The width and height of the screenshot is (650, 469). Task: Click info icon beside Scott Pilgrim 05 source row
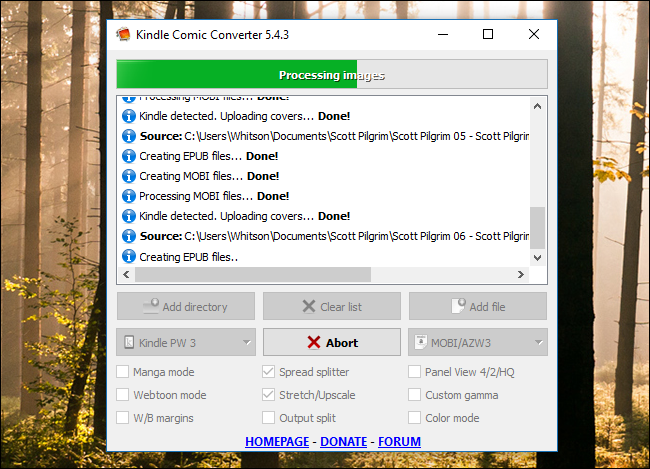point(129,136)
